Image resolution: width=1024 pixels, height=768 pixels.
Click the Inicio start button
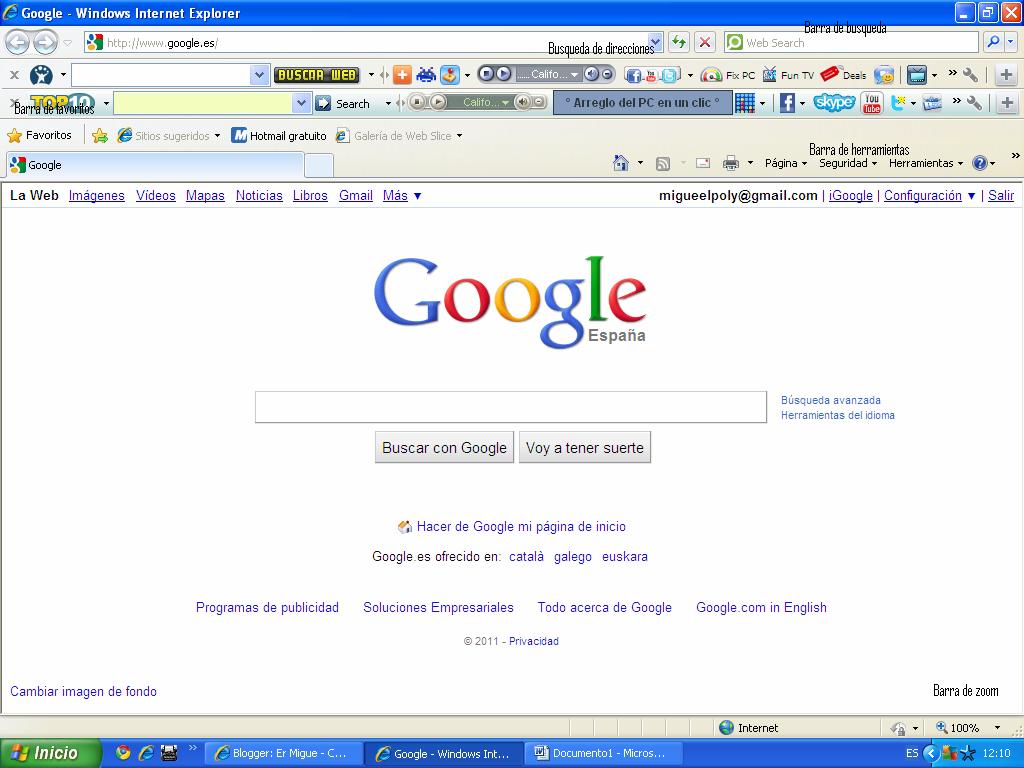point(51,753)
